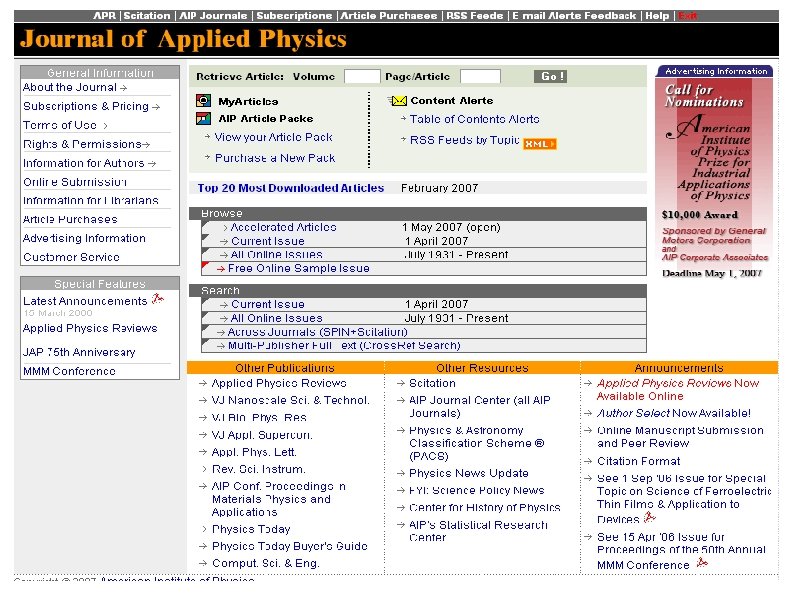Open MMM Conference sidebar link
794x595 pixels.
pos(69,371)
